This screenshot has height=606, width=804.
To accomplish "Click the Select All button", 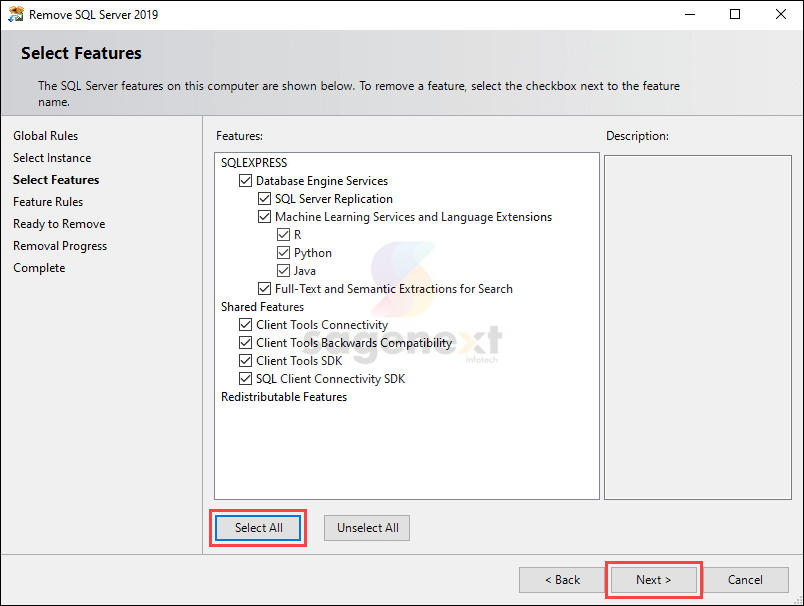I will 258,528.
